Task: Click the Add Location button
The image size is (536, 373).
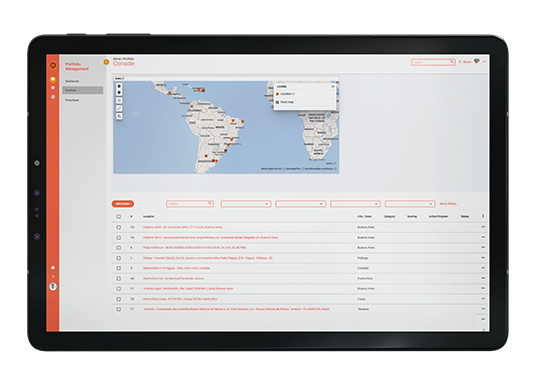Action: (123, 204)
